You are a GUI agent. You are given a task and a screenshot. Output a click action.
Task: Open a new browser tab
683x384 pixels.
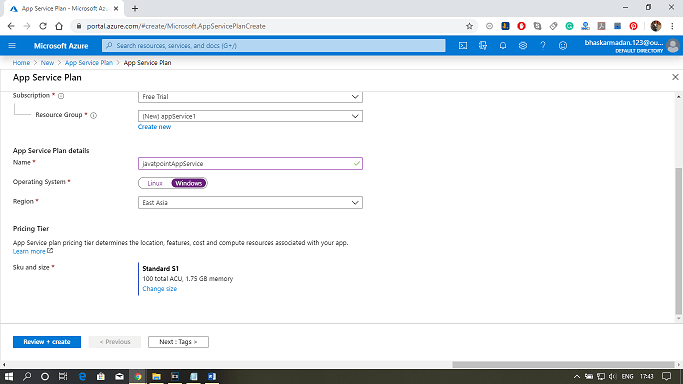135,8
